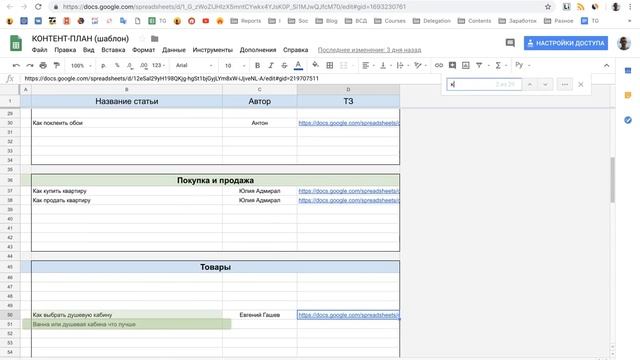Open Keep notes in the side panel
Viewport: 640px width, 360px height.
(x=628, y=95)
